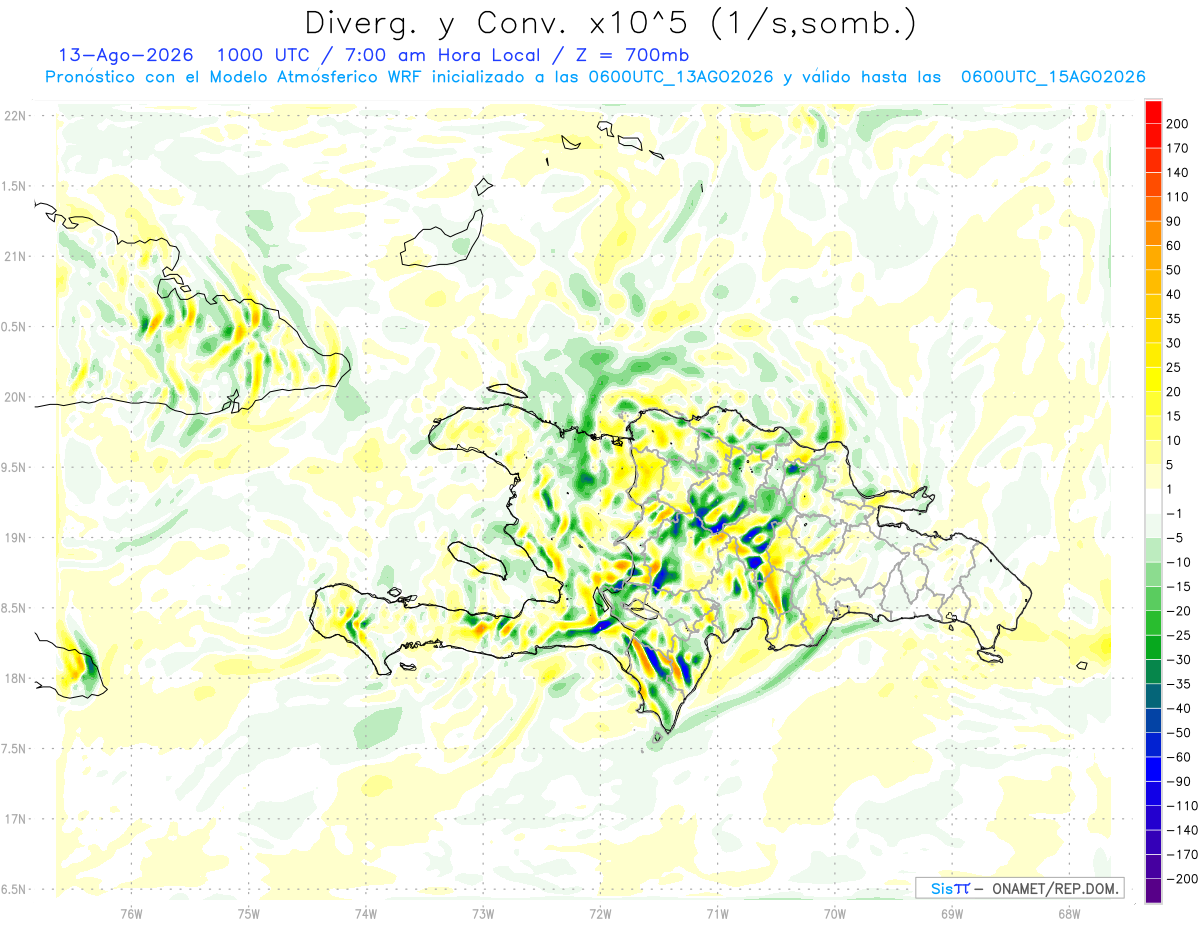Click the "74W" longitude label
The width and height of the screenshot is (1200, 927).
(366, 913)
